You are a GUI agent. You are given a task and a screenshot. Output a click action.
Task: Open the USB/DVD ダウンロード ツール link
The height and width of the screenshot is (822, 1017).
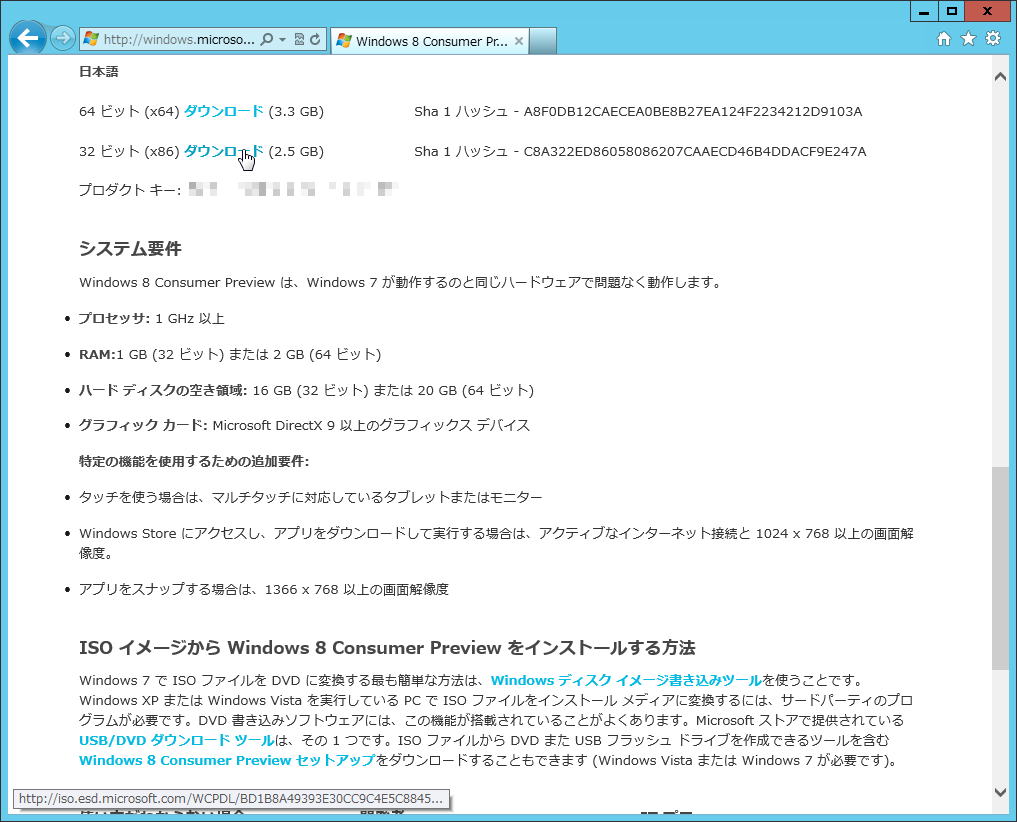(176, 740)
